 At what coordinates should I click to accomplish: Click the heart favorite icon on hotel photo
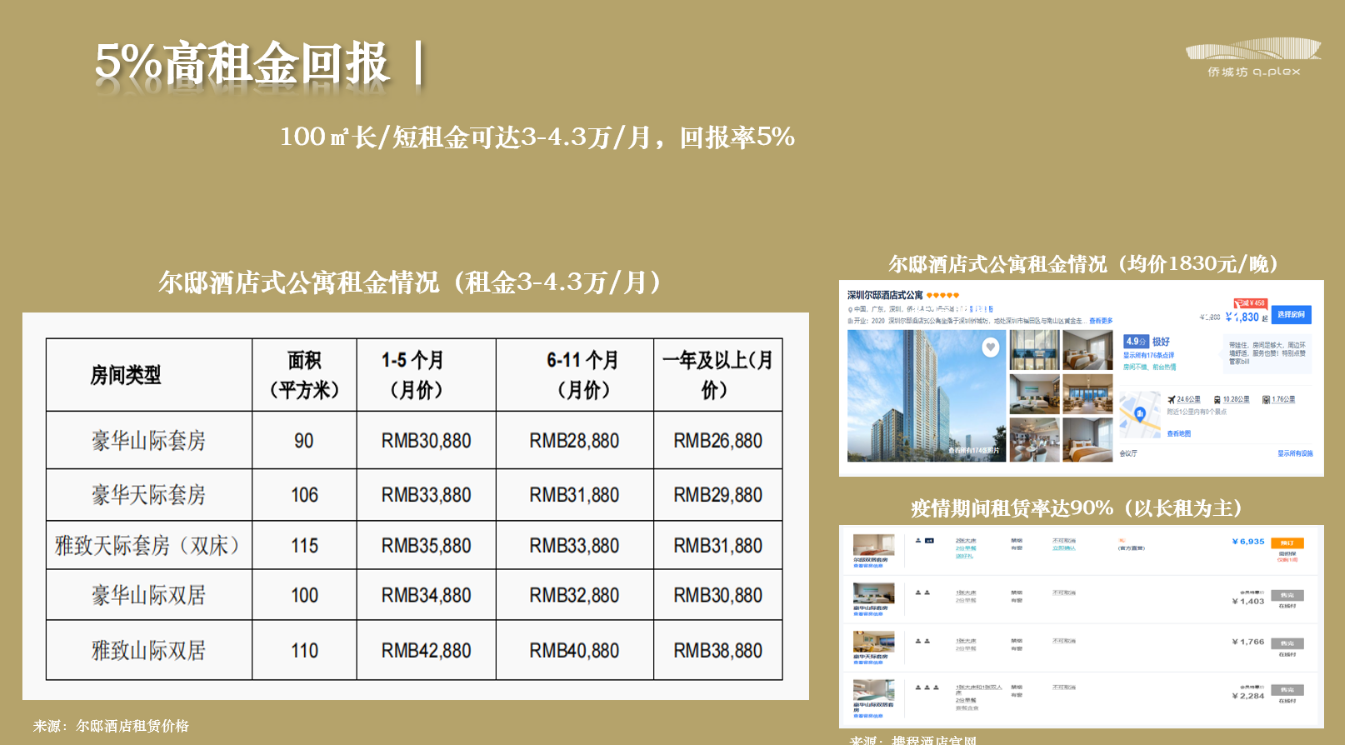click(x=990, y=347)
